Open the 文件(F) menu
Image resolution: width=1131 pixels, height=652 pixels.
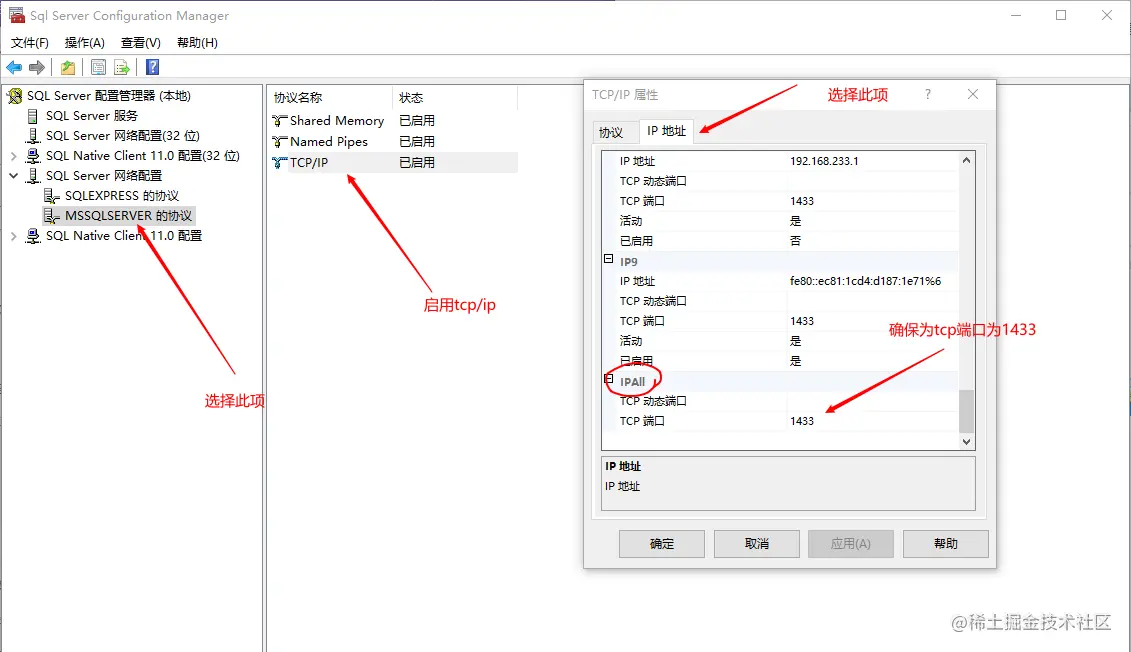(x=30, y=43)
